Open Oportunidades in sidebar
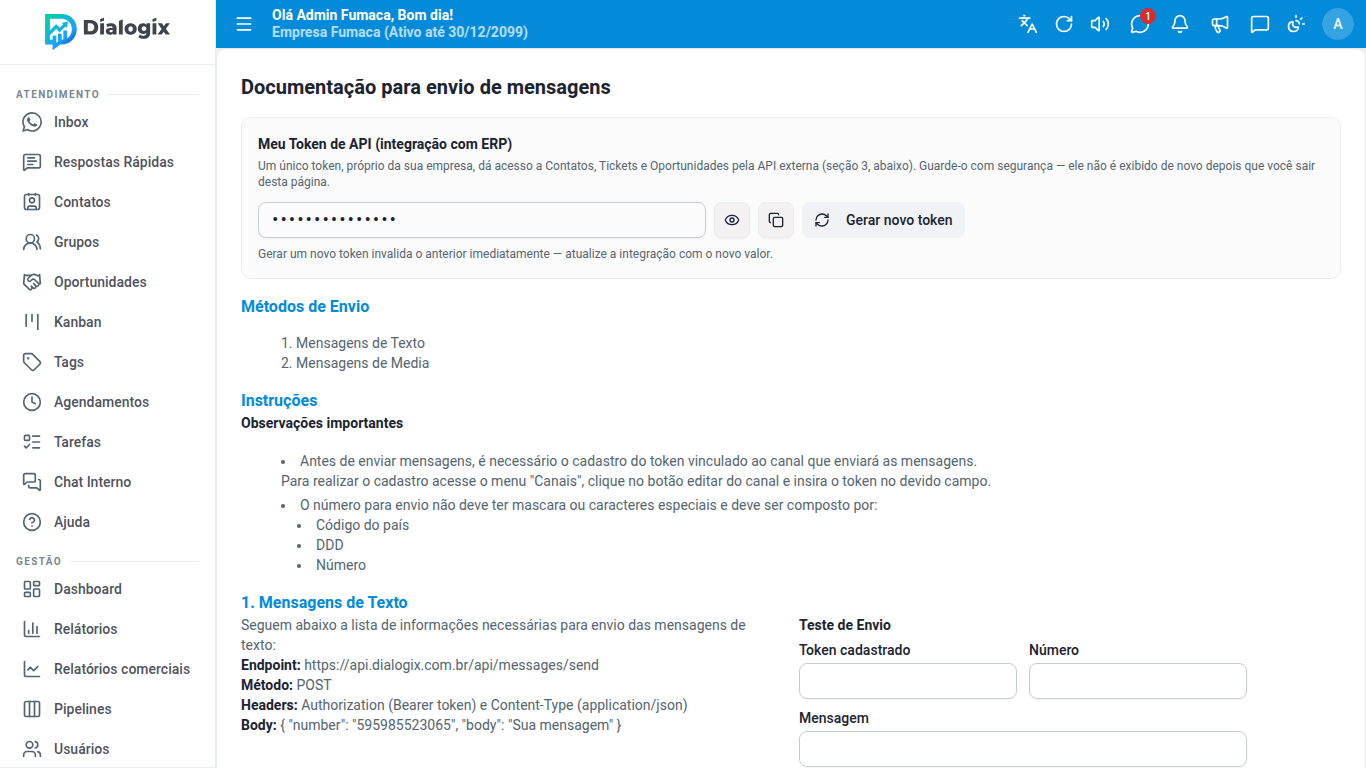The width and height of the screenshot is (1366, 768). point(108,282)
